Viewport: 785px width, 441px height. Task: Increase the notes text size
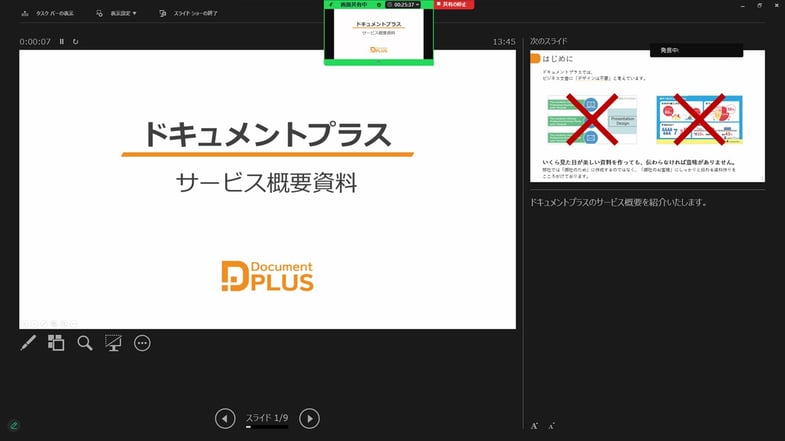[535, 426]
